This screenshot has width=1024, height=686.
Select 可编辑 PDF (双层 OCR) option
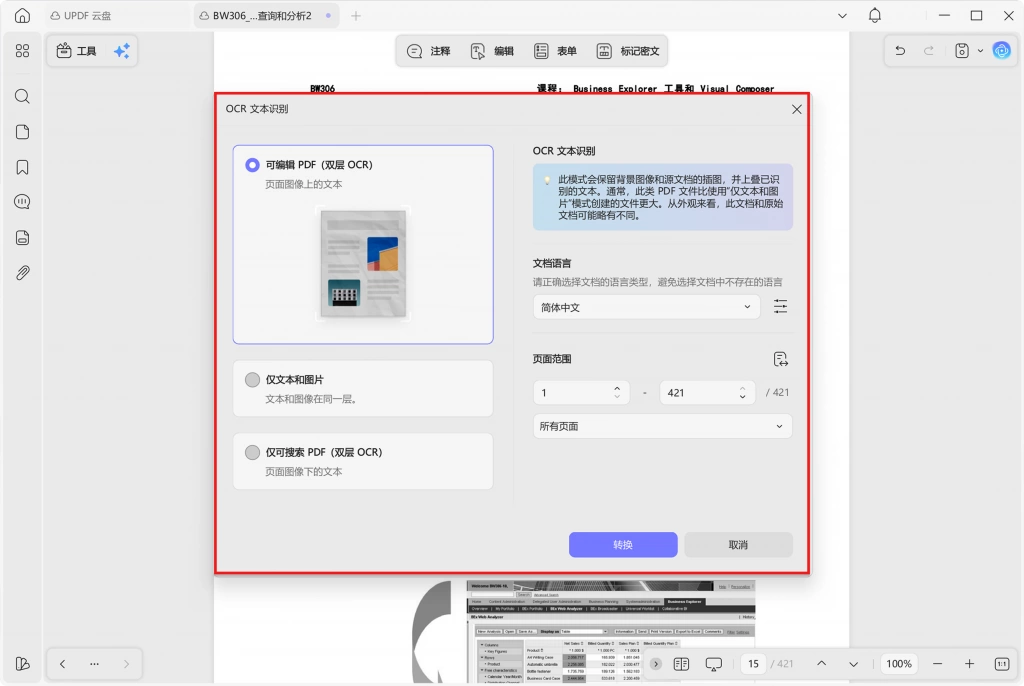[363, 244]
